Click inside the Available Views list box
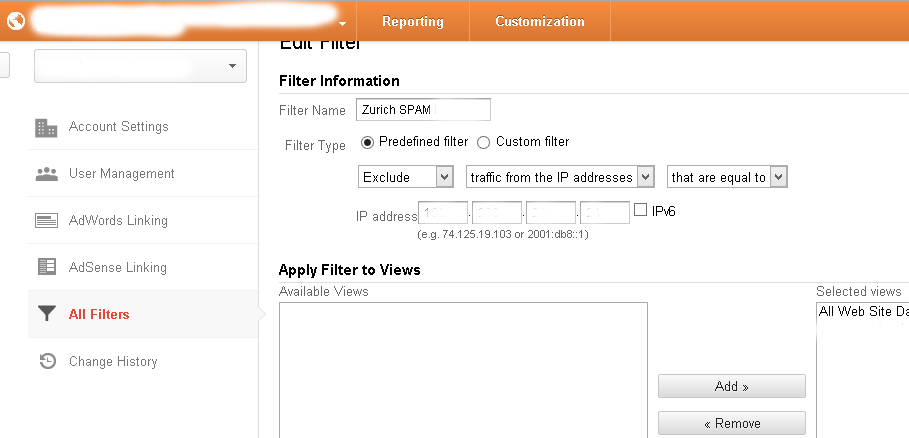 [463, 370]
